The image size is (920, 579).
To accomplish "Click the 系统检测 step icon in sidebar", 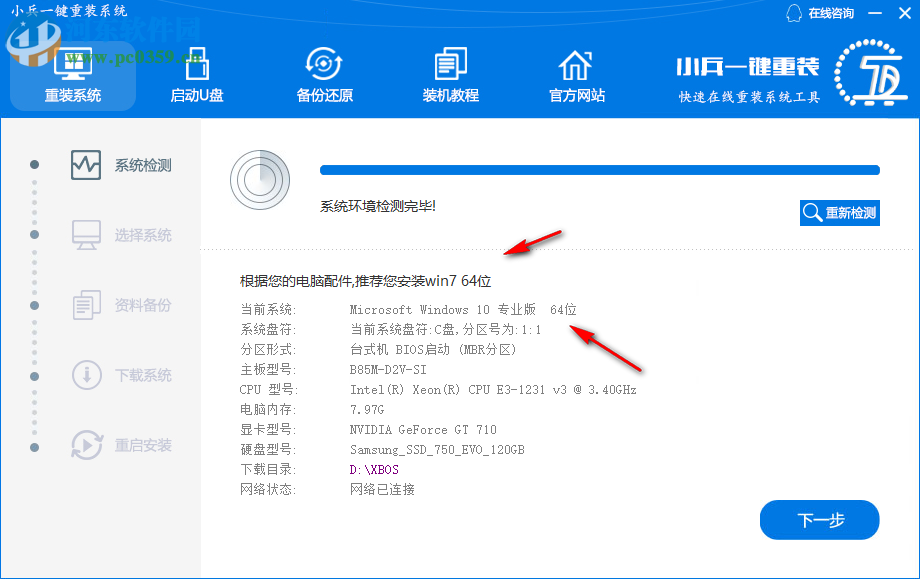I will (88, 164).
